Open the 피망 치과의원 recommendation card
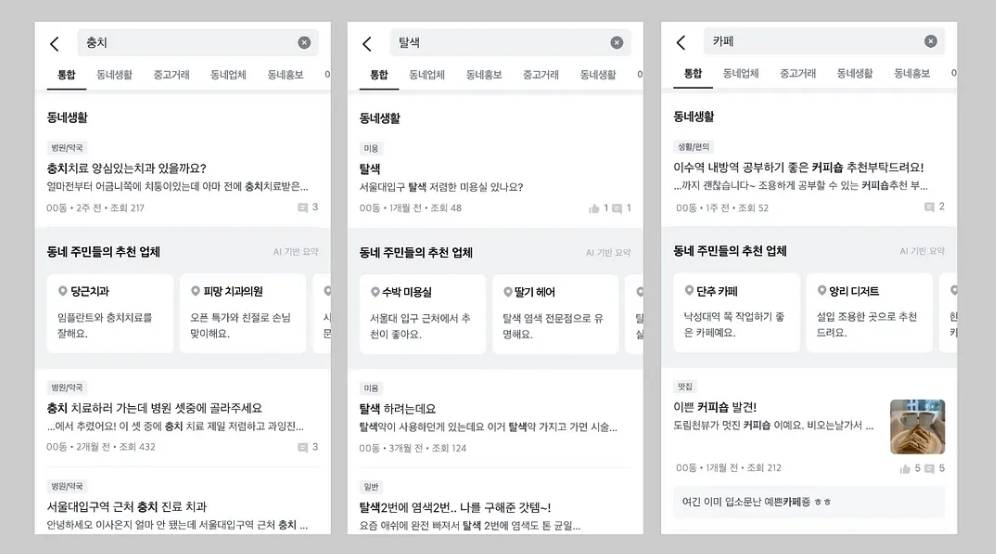This screenshot has width=996, height=554. click(x=243, y=313)
